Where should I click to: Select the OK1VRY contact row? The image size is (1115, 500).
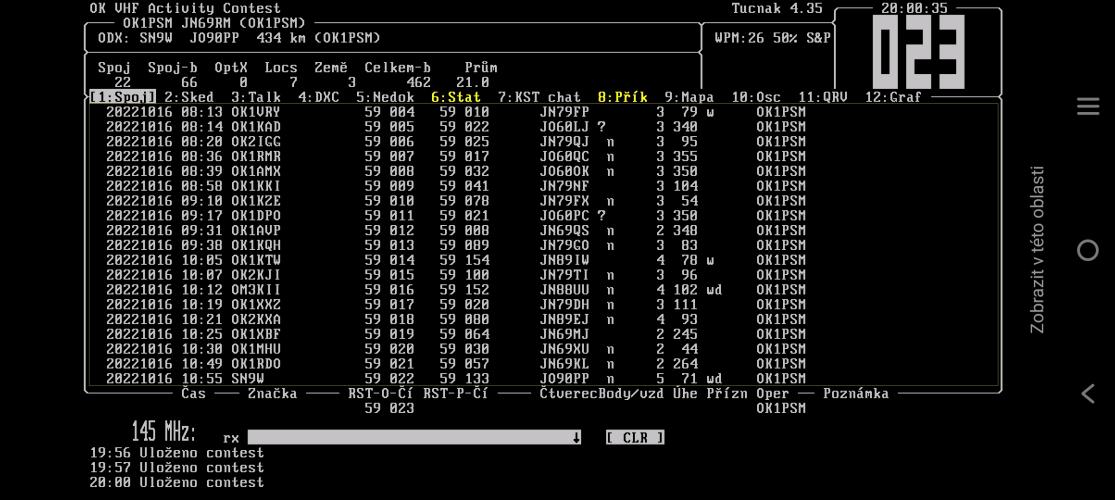point(450,112)
